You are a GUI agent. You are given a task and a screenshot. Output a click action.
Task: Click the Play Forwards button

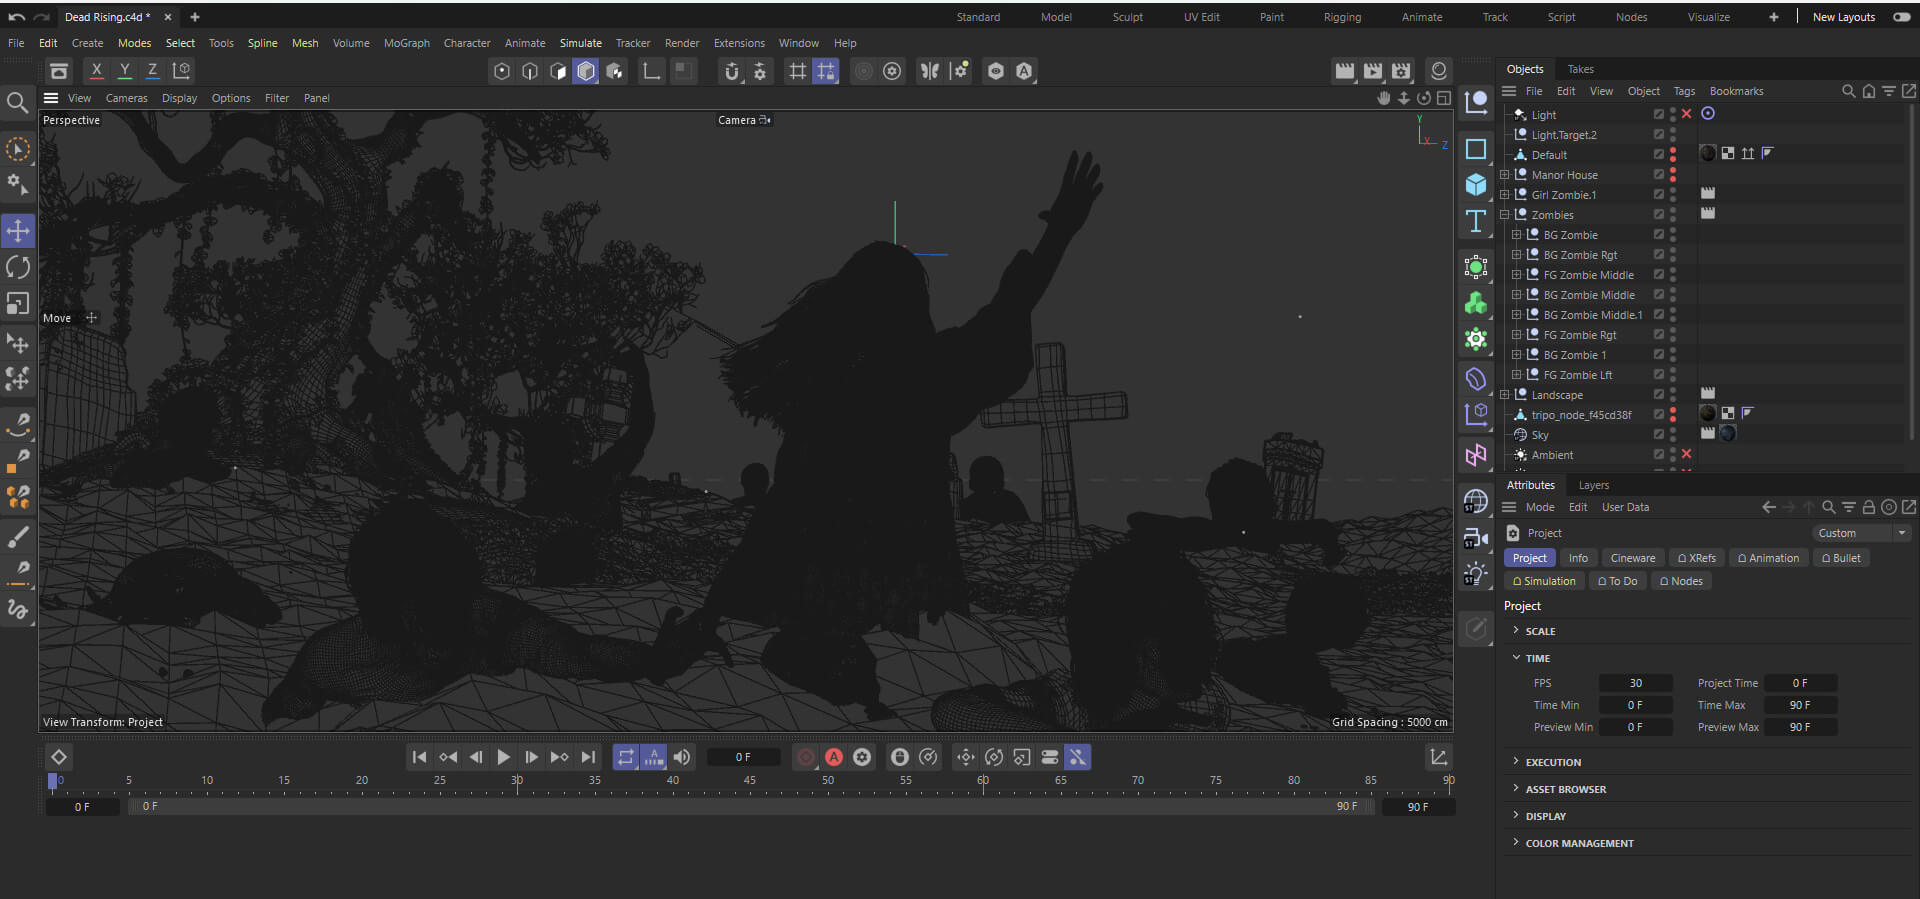pyautogui.click(x=503, y=757)
